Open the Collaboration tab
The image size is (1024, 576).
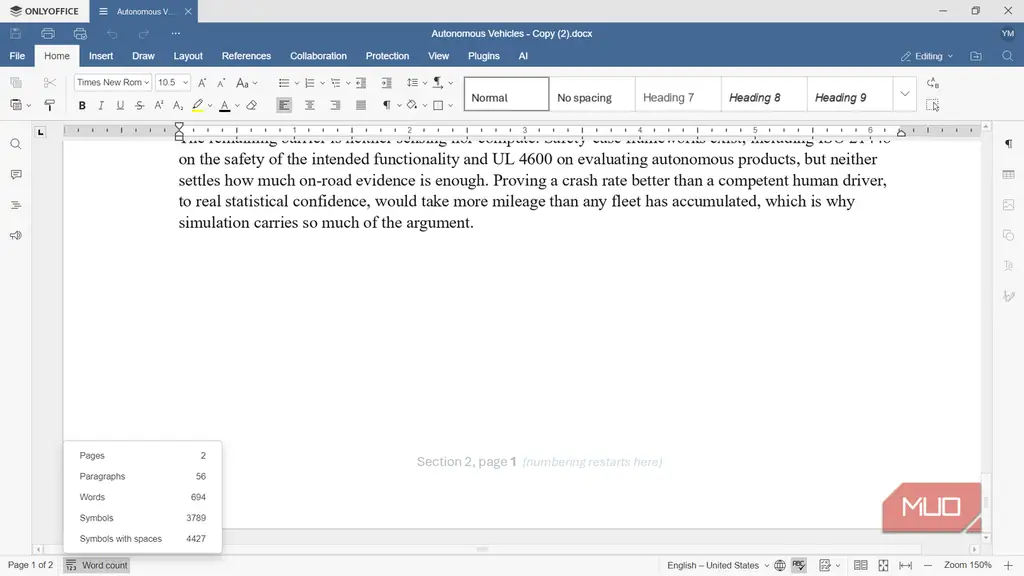[318, 56]
